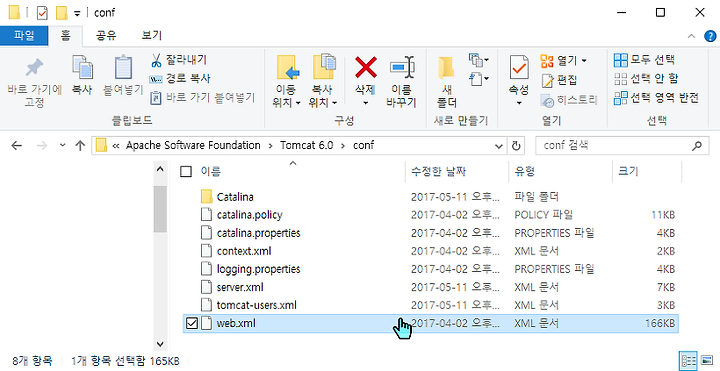Click Invert selection (선택 영역 반전)
720x371 pixels.
[x=657, y=98]
